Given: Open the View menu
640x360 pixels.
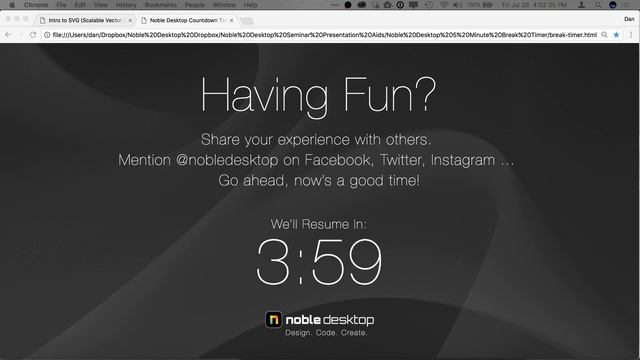Looking at the screenshot, I should (x=101, y=5).
